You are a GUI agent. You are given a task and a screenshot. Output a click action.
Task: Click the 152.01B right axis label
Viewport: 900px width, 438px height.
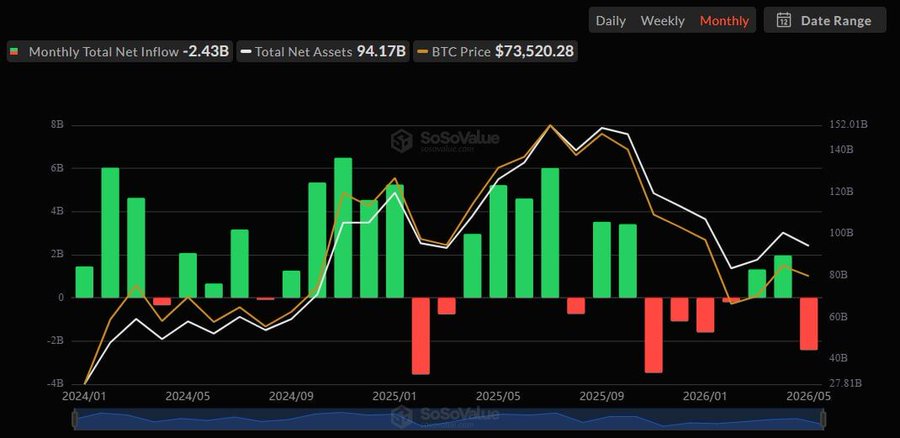pyautogui.click(x=848, y=125)
